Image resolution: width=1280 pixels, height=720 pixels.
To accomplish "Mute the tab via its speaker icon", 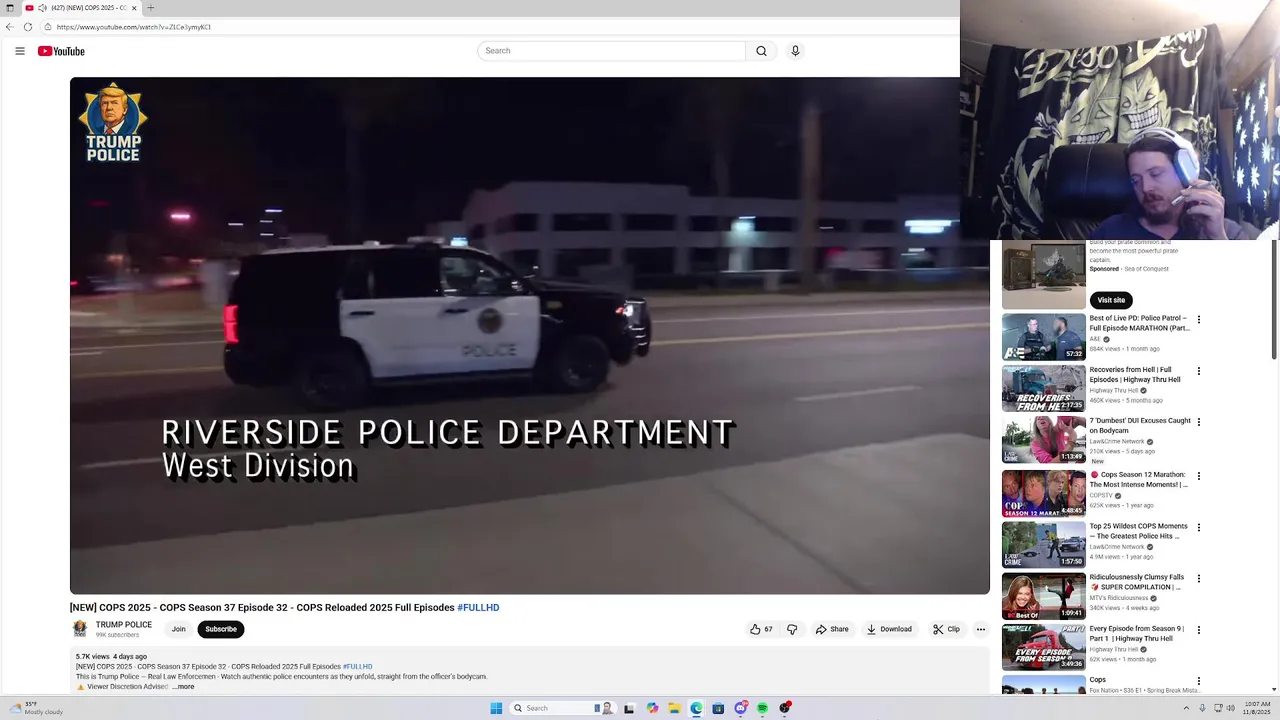I will (x=42, y=8).
